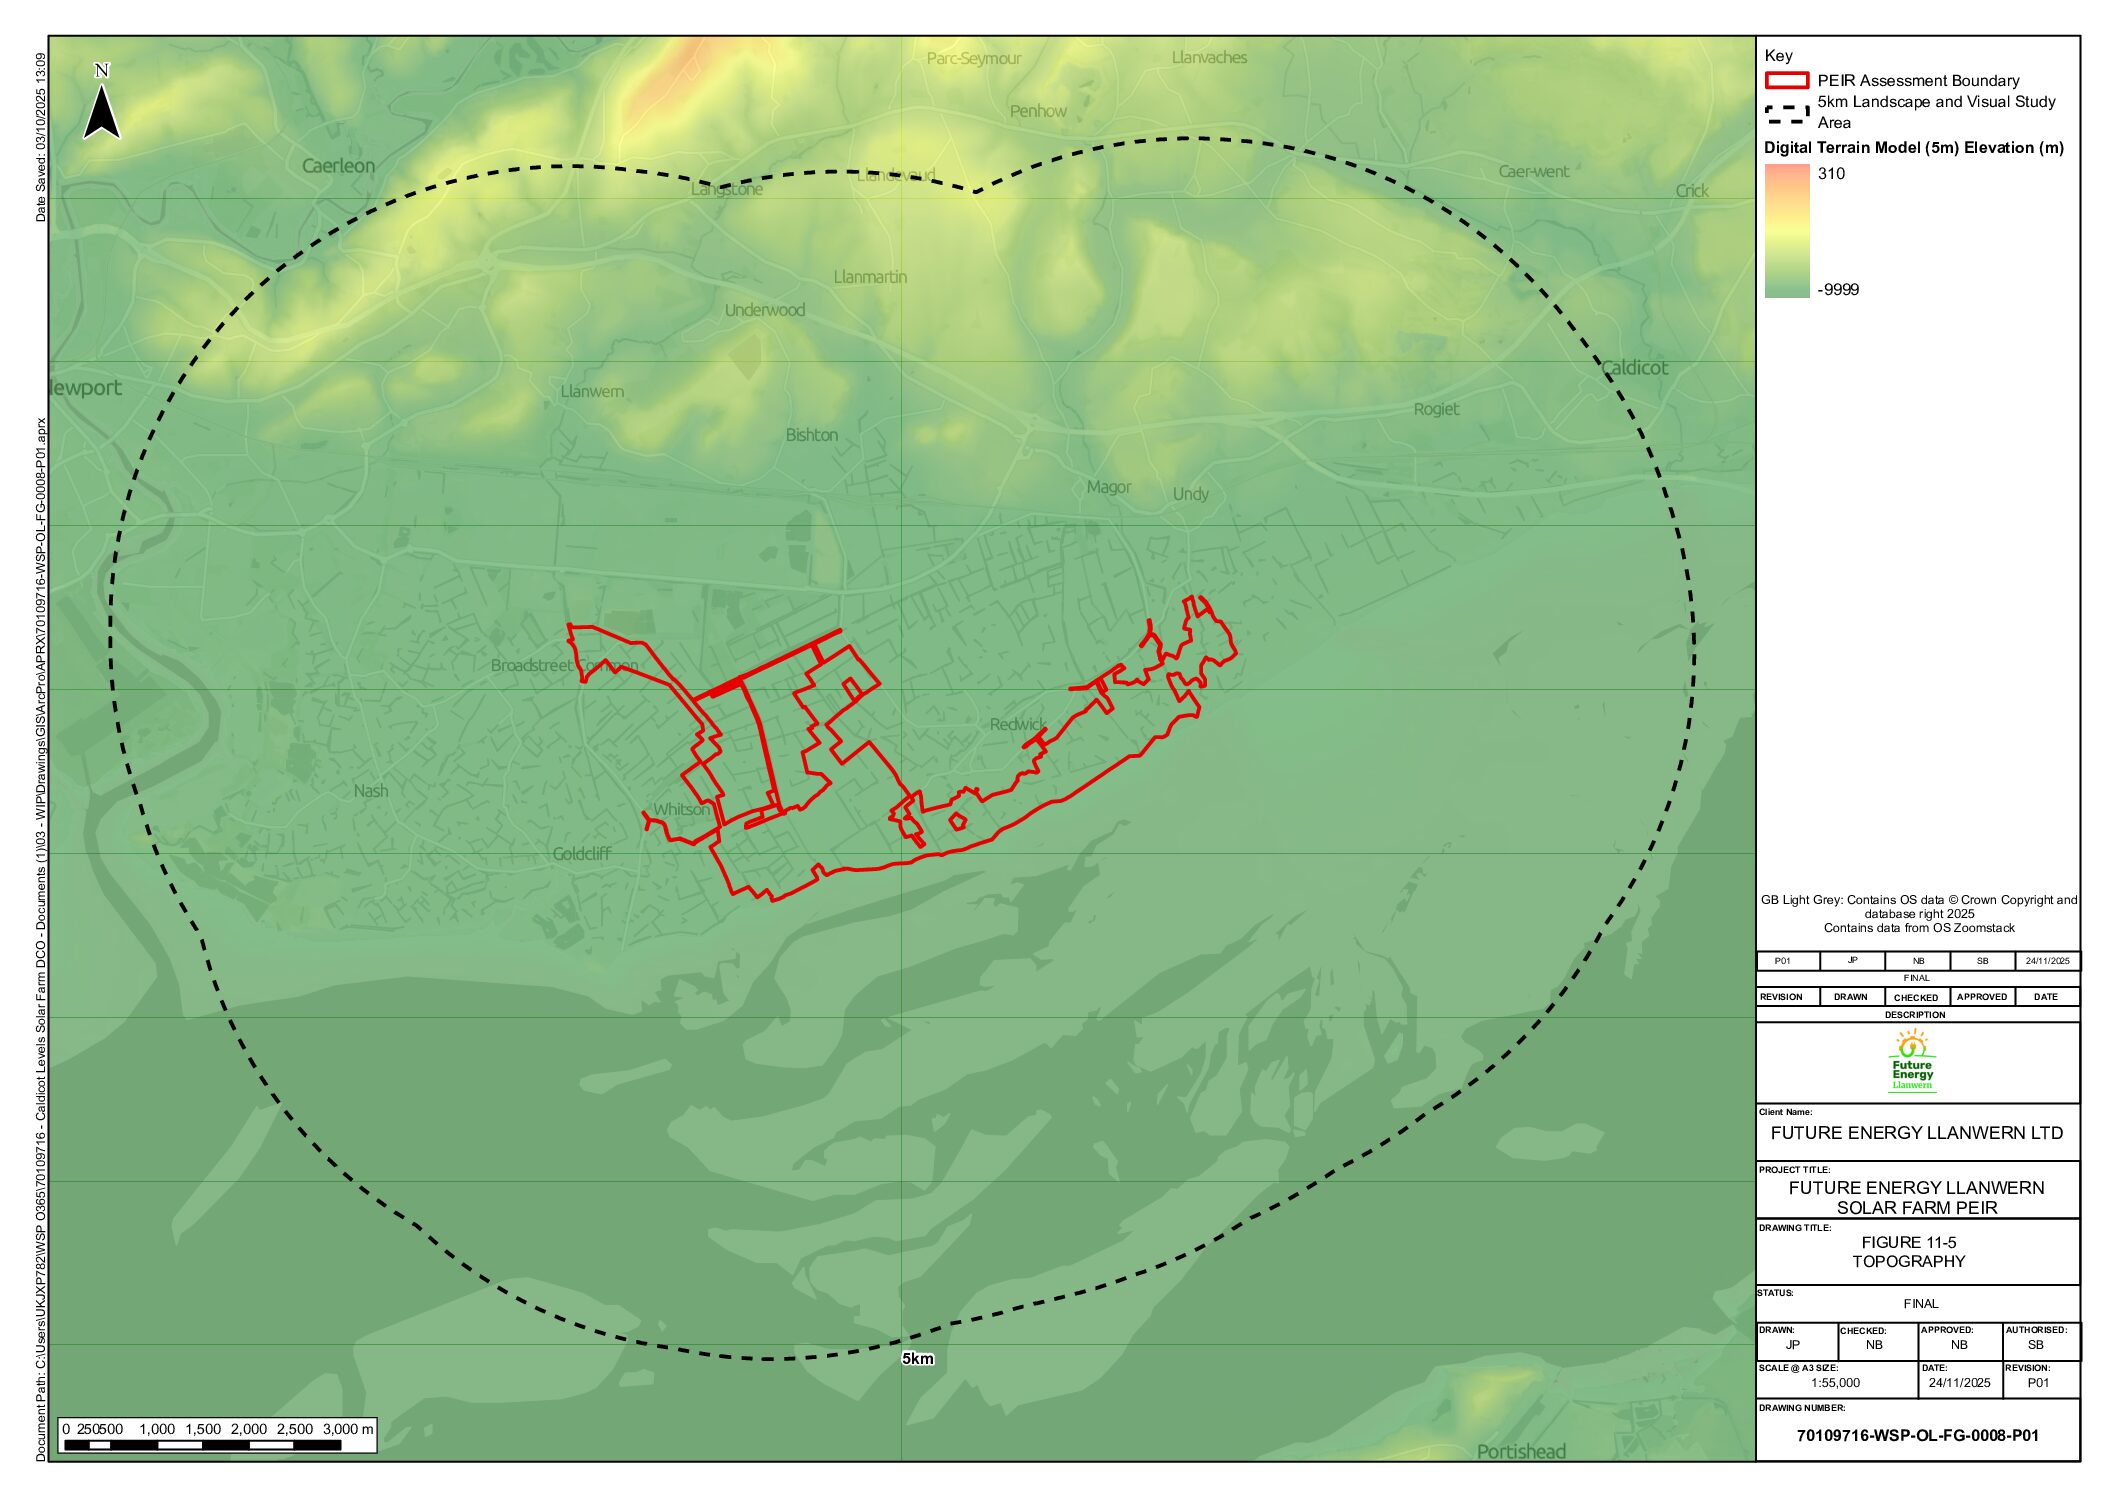
Task: Click the PEIR Assessment Boundary legend symbol
Action: pyautogui.click(x=1790, y=82)
